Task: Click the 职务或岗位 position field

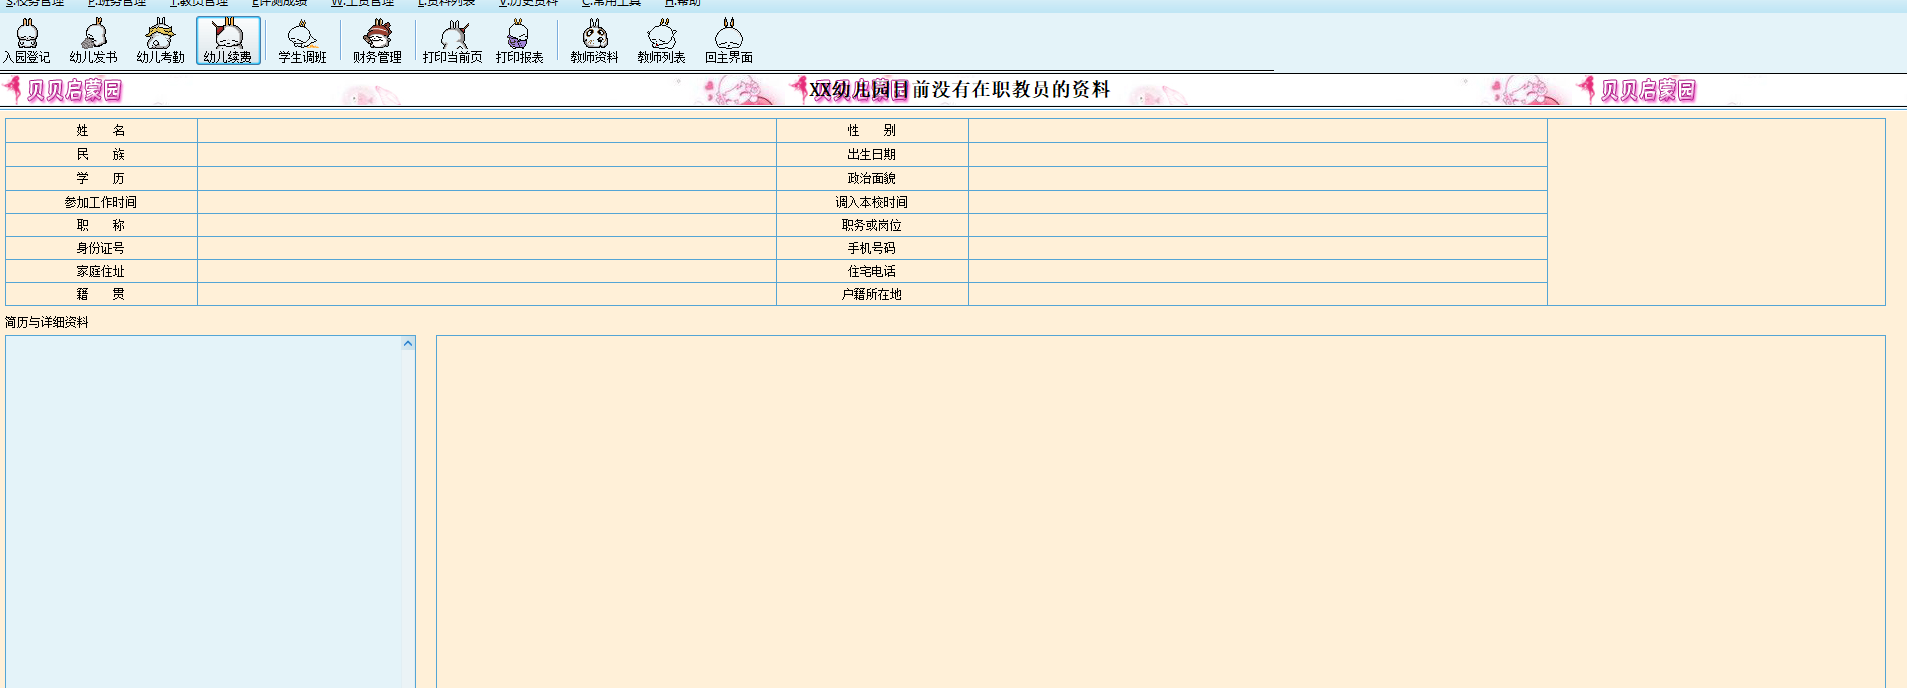Action: tap(1258, 225)
